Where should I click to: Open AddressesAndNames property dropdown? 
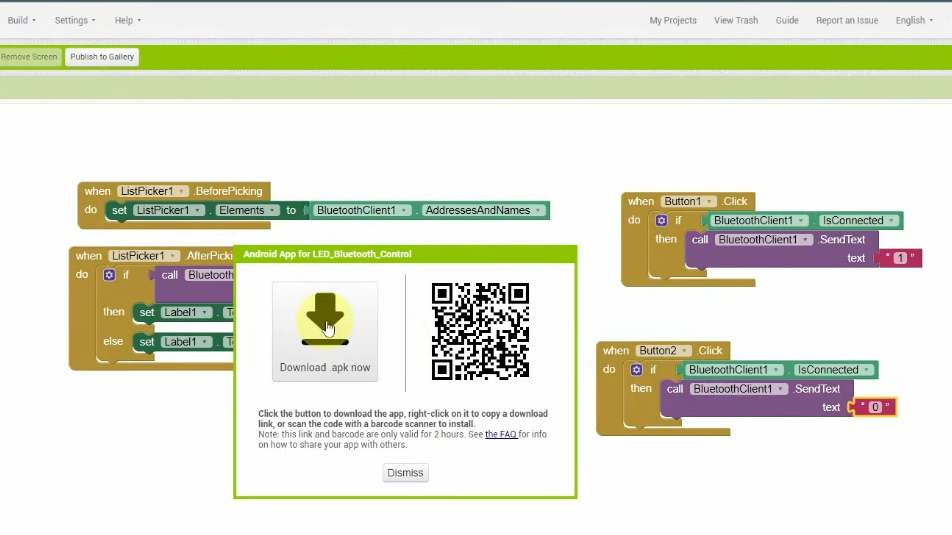[x=539, y=210]
